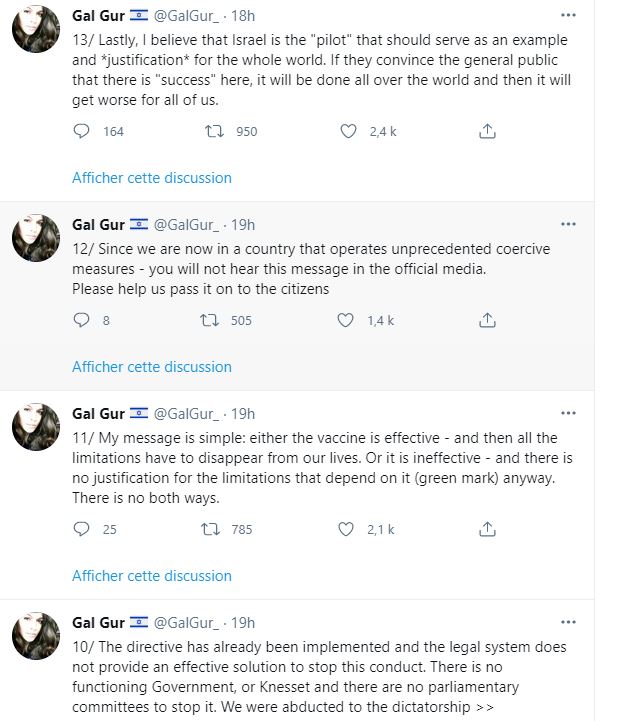This screenshot has height=721, width=622.
Task: Click 'Afficher cette discussion' under tweet 13/
Action: (x=152, y=178)
